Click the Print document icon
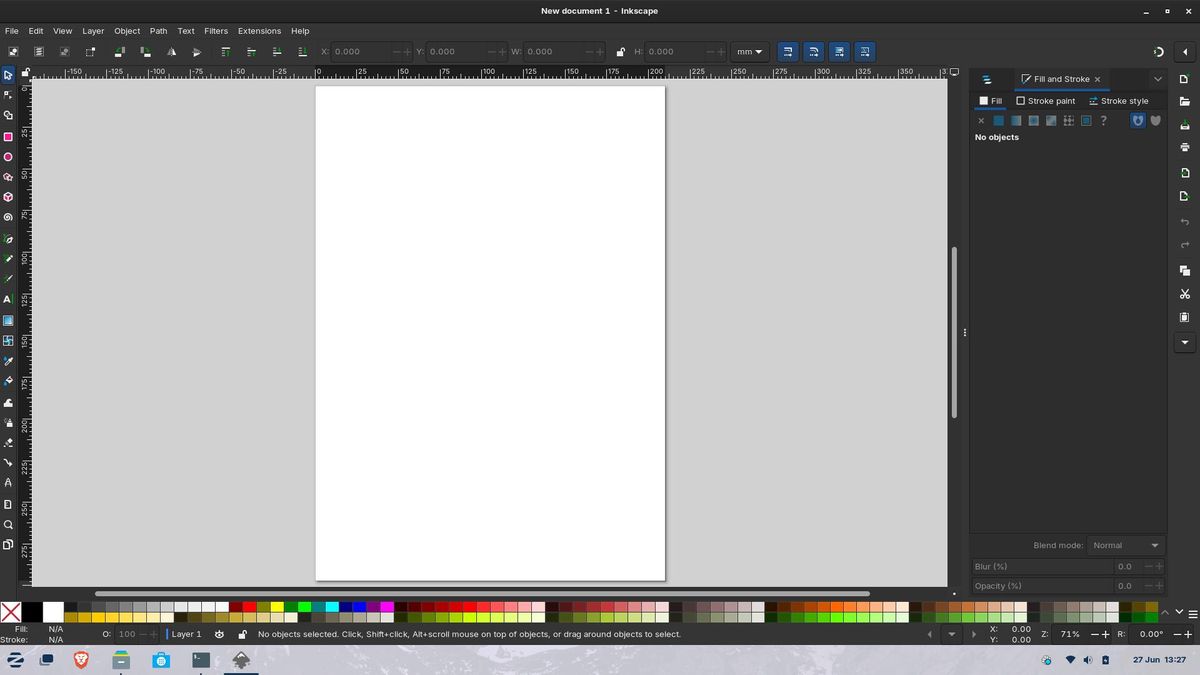The image size is (1200, 675). 1185,147
